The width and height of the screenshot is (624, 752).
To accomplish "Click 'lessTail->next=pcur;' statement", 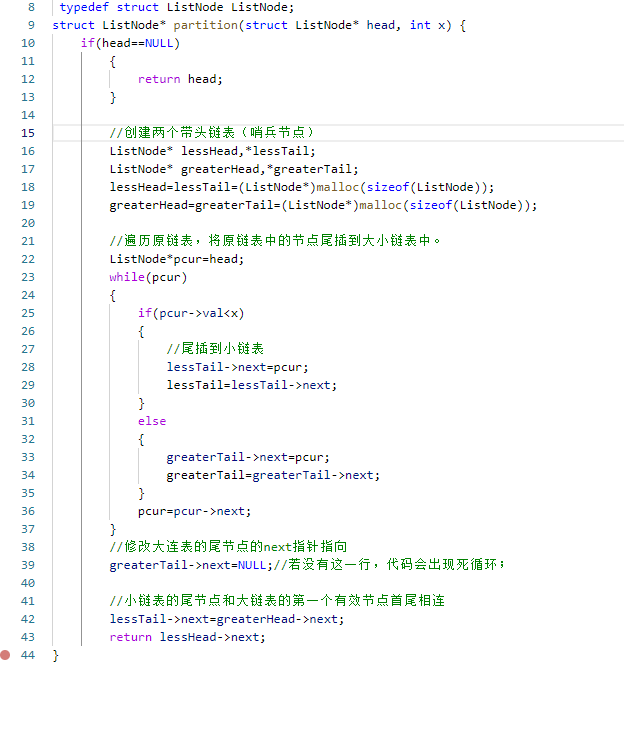I will pyautogui.click(x=237, y=367).
